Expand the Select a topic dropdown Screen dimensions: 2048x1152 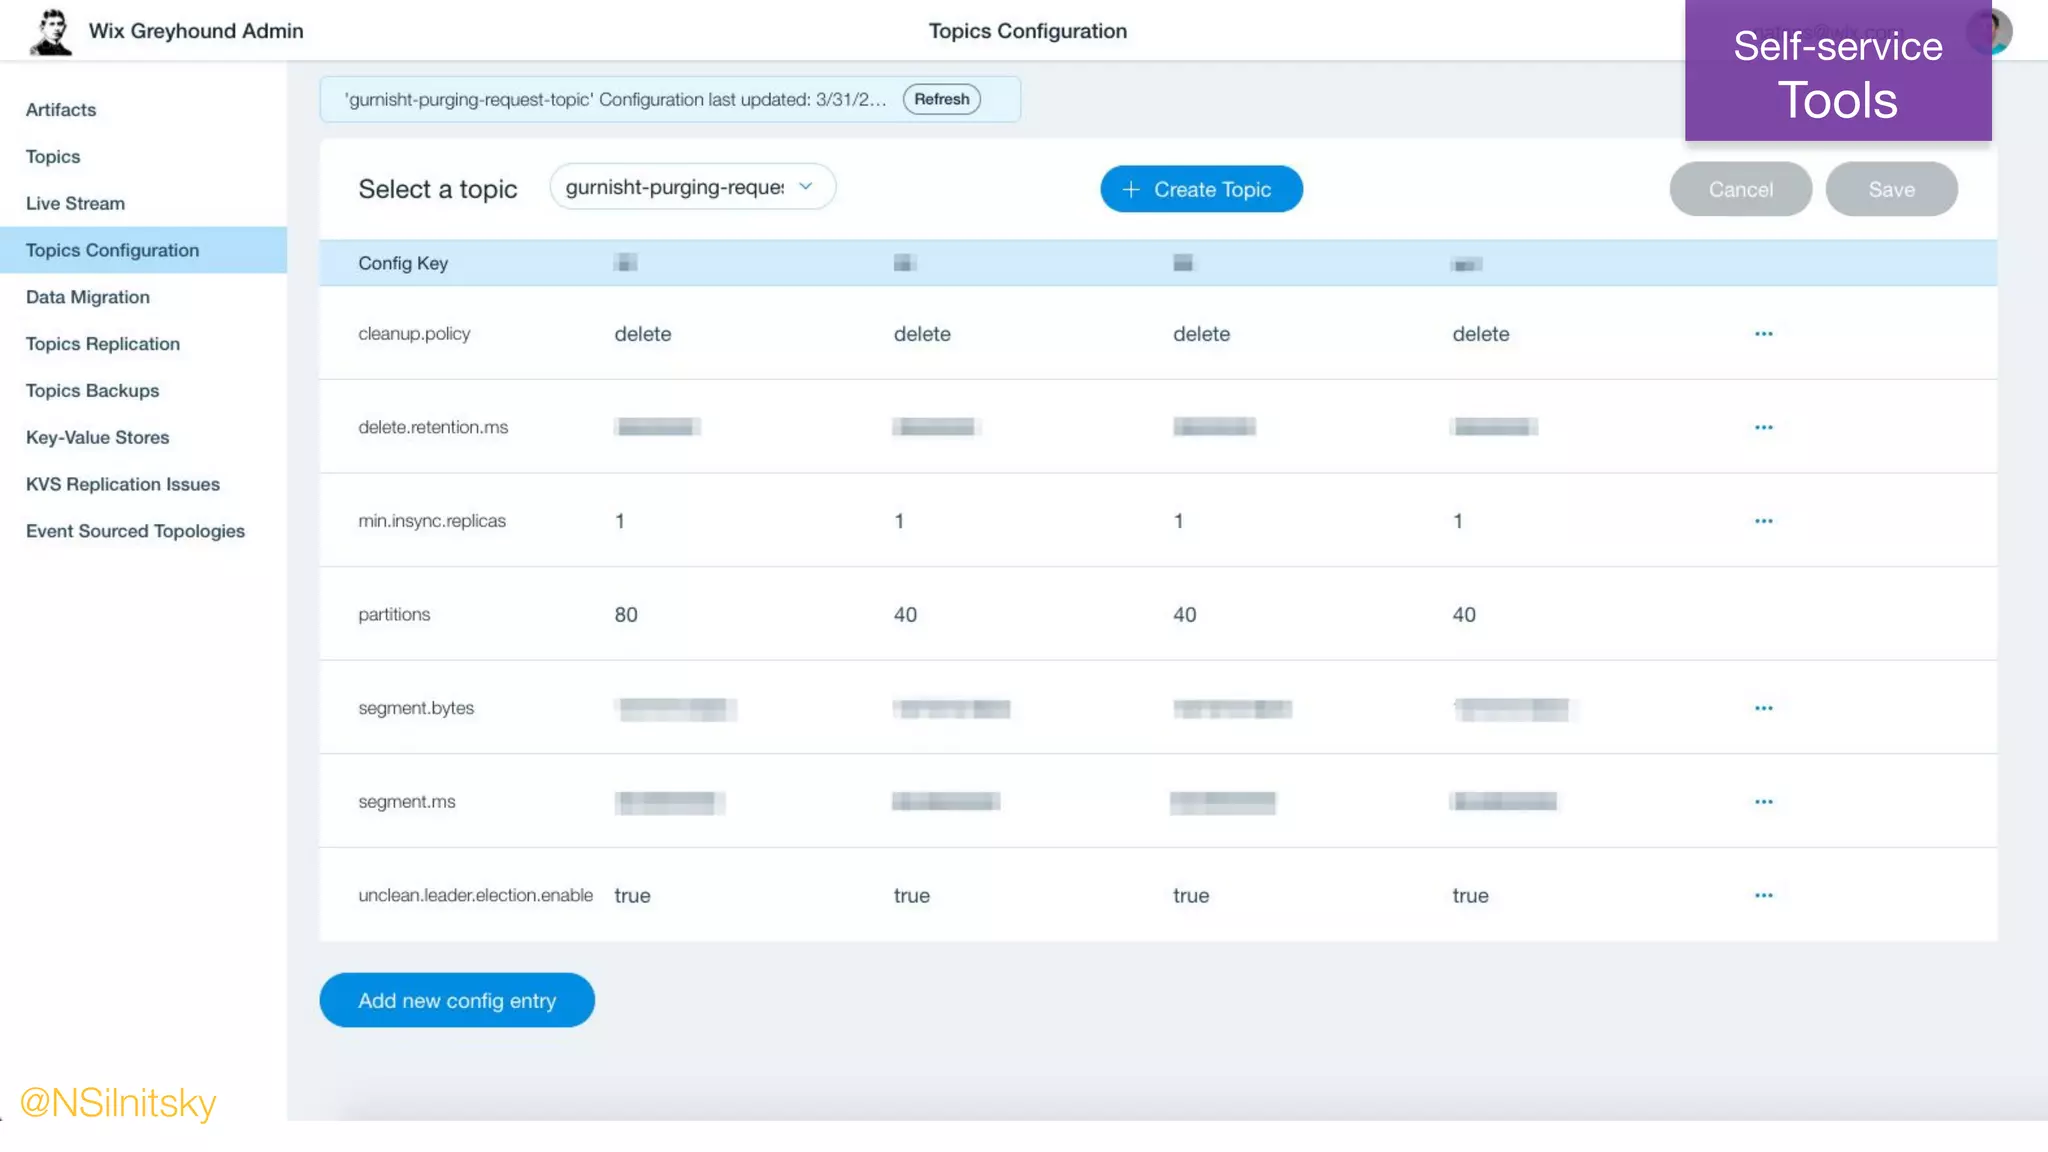[x=676, y=187]
